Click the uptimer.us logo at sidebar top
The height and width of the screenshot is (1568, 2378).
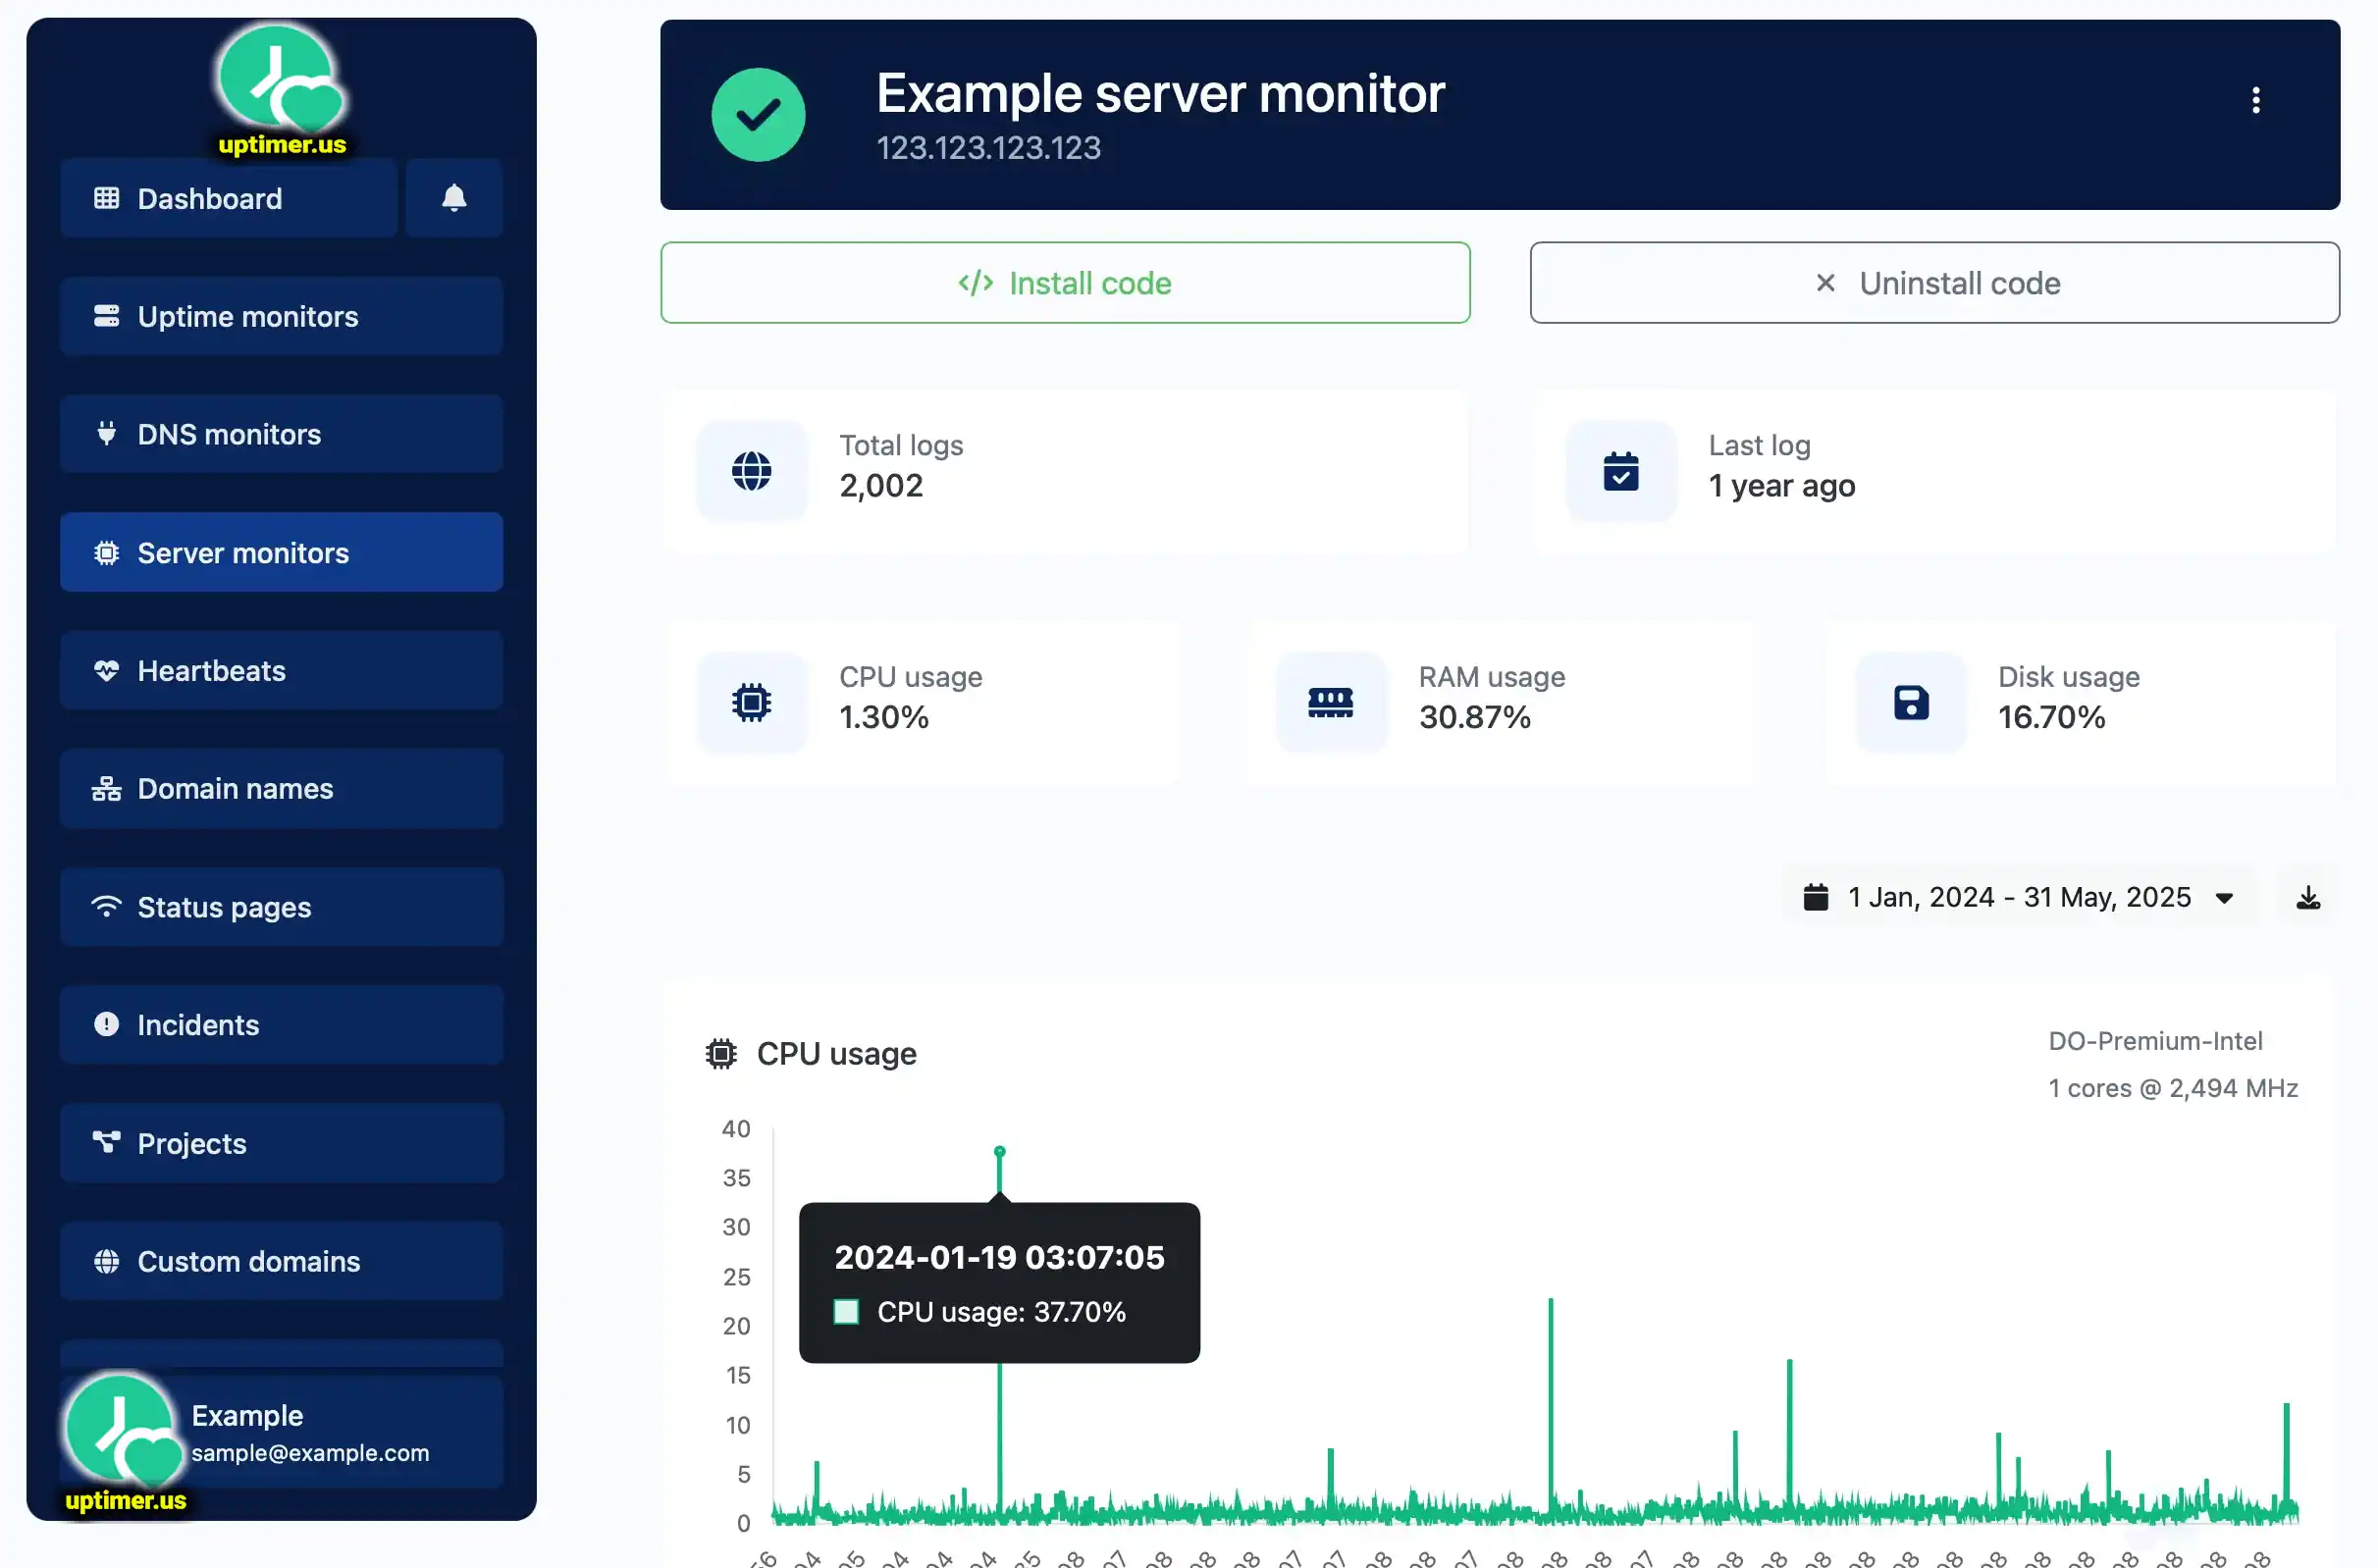click(281, 90)
